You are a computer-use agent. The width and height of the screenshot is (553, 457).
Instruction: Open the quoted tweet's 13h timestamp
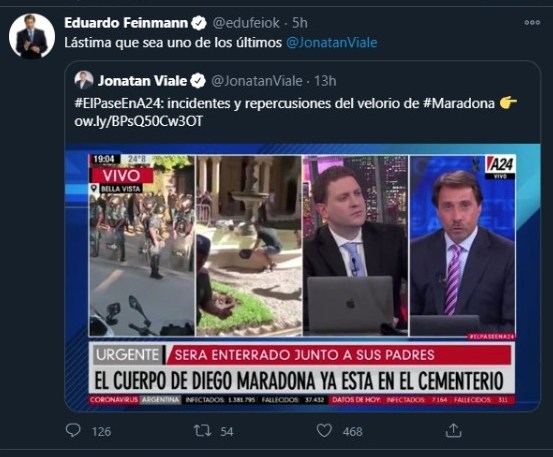325,81
